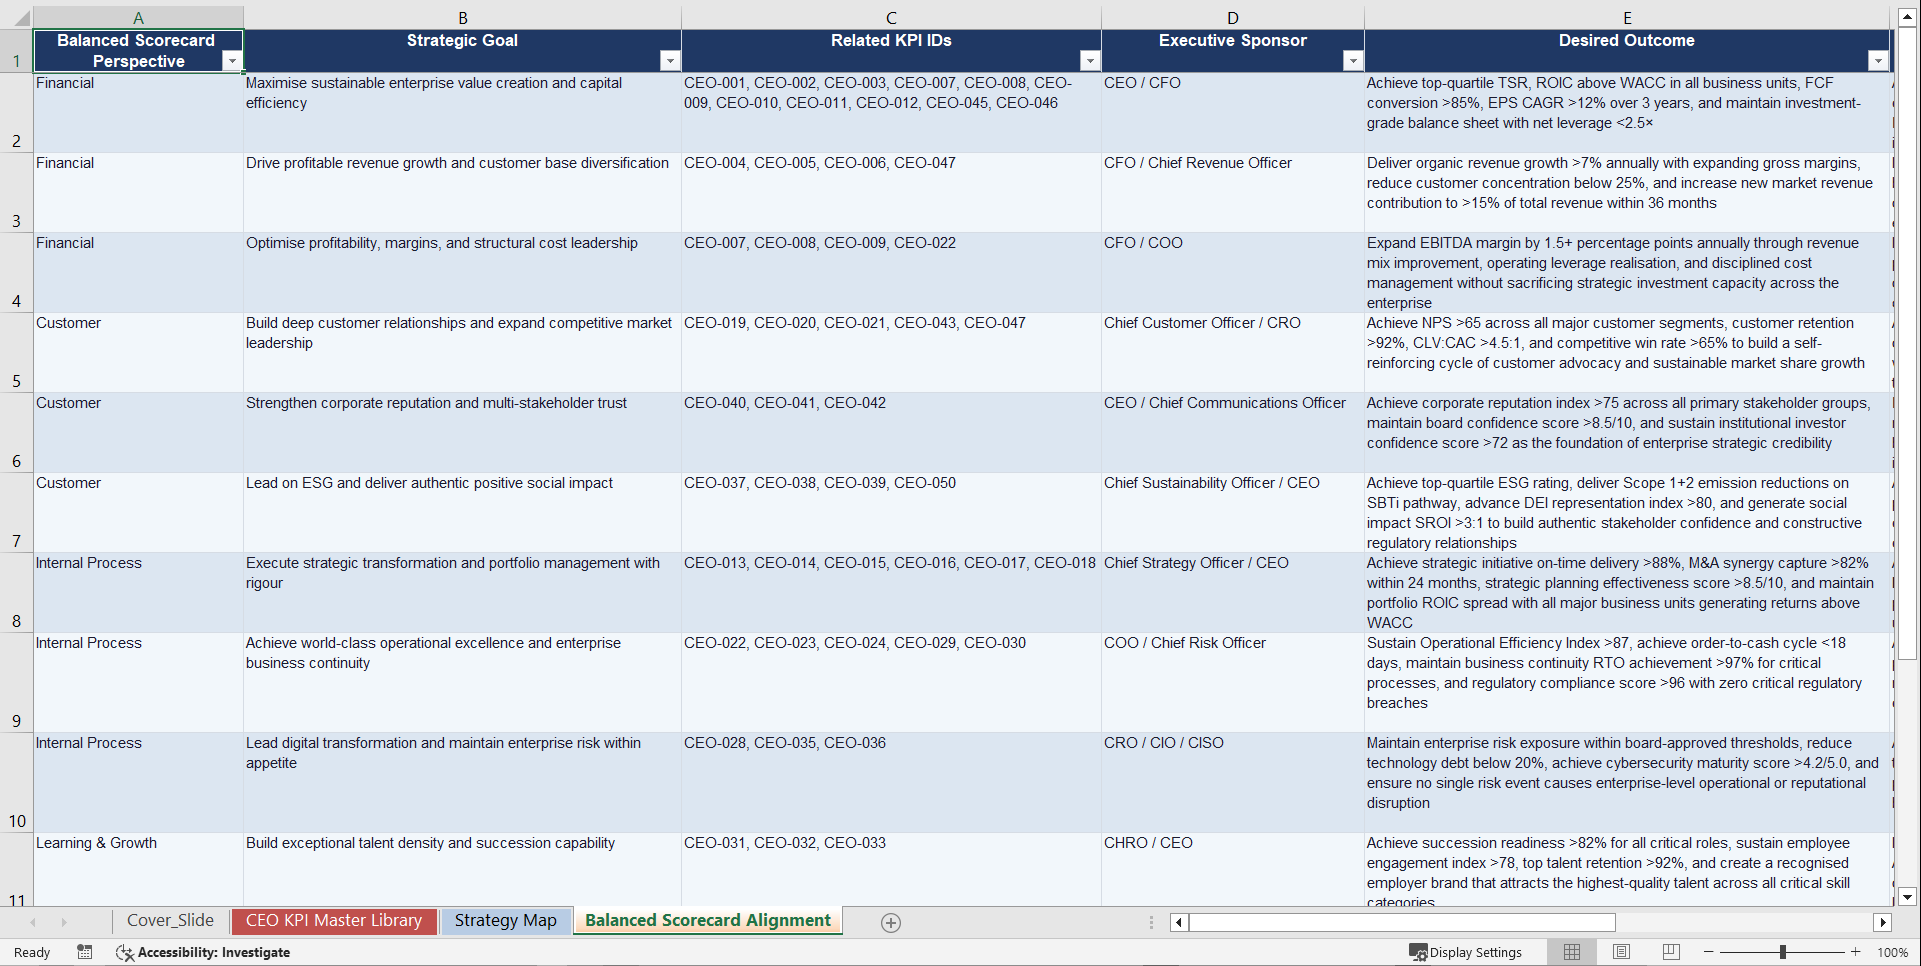Viewport: 1921px width, 966px height.
Task: Add a new sheet with the plus icon
Action: coord(891,923)
